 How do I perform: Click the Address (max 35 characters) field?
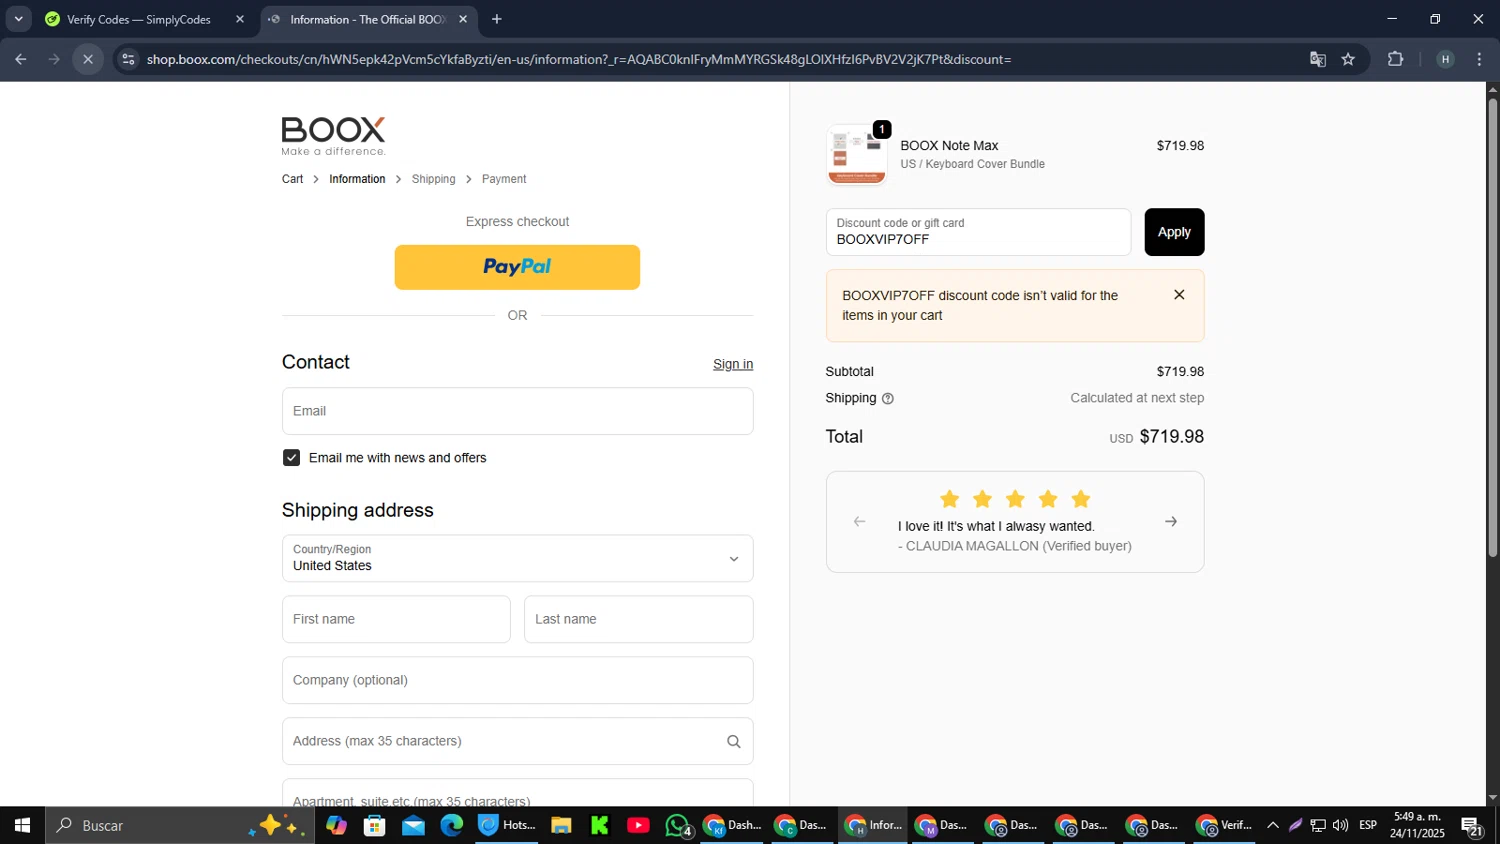point(517,741)
